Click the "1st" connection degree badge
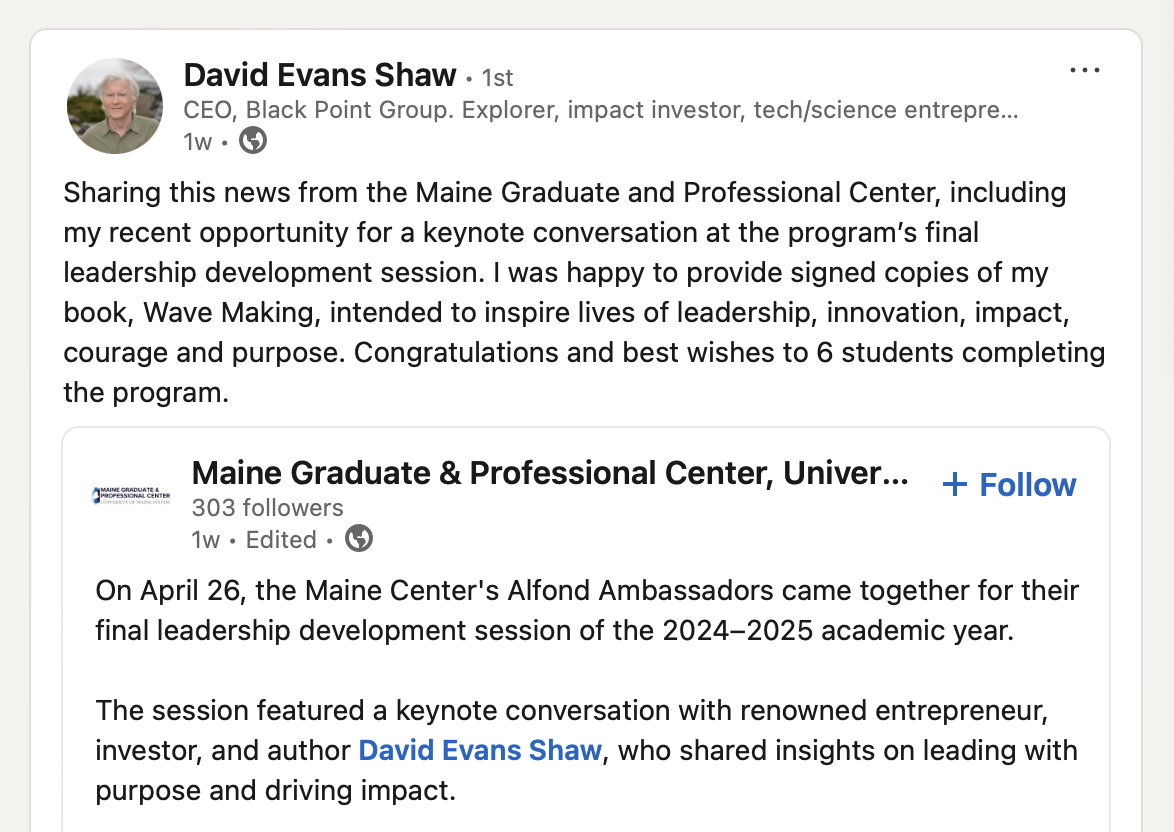Image resolution: width=1174 pixels, height=832 pixels. click(x=497, y=77)
